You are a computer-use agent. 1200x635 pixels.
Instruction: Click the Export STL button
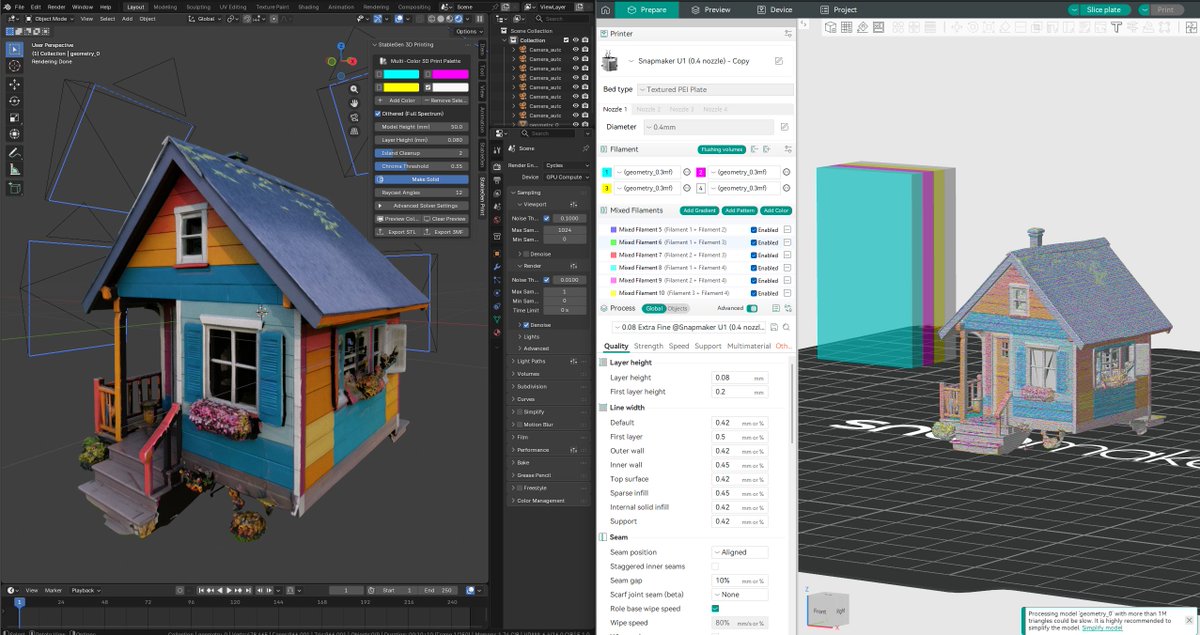[x=398, y=231]
